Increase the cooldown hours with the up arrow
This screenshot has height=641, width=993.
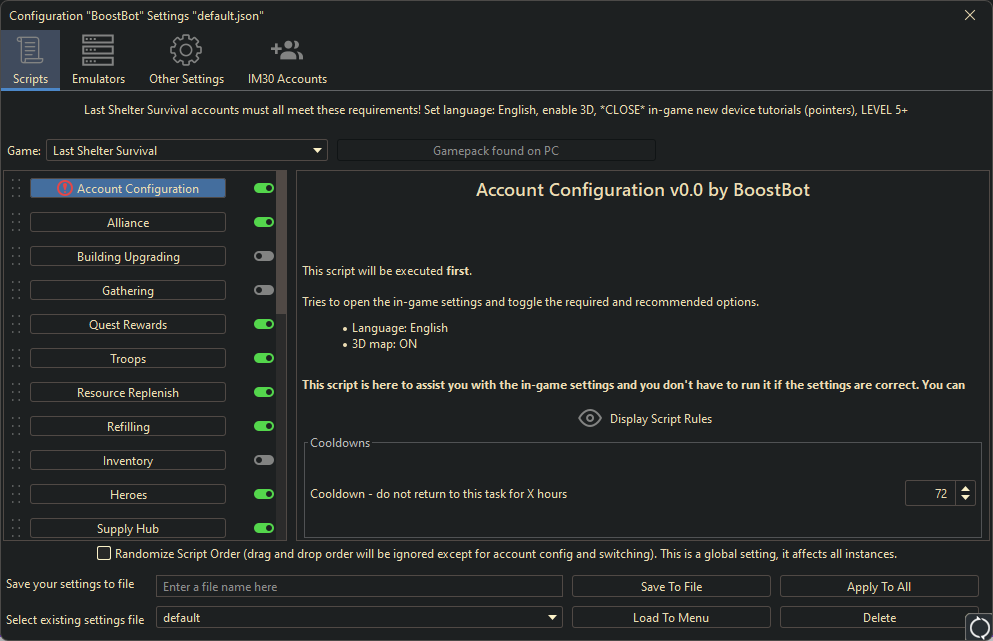click(x=965, y=487)
